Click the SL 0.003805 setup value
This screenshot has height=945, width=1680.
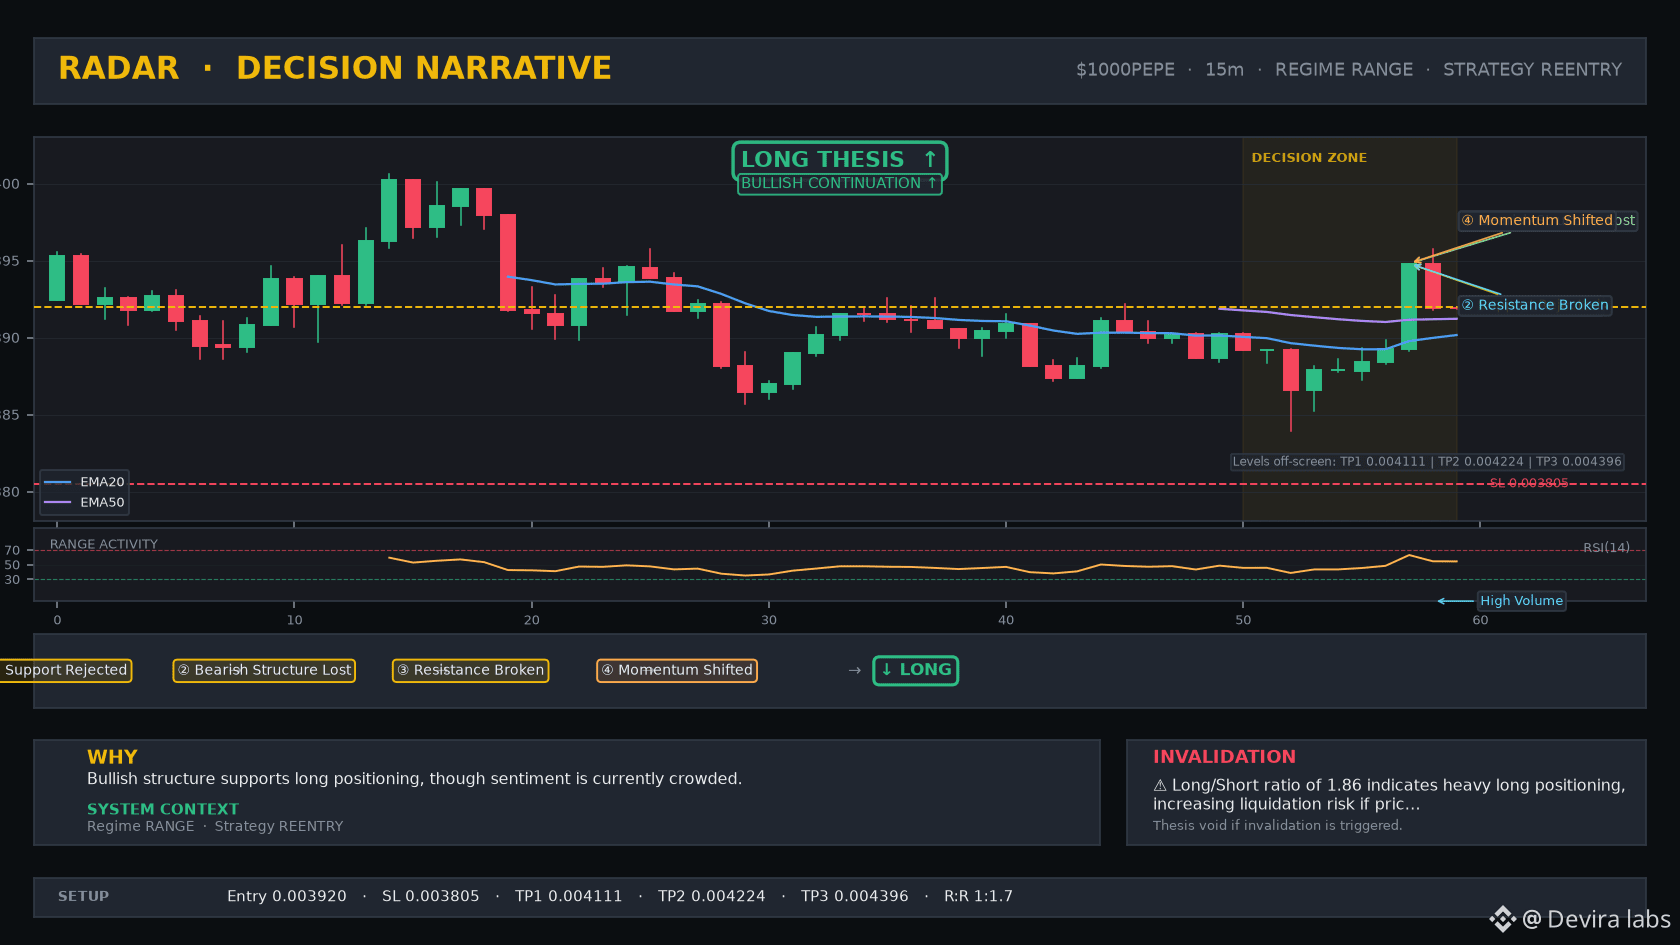431,896
